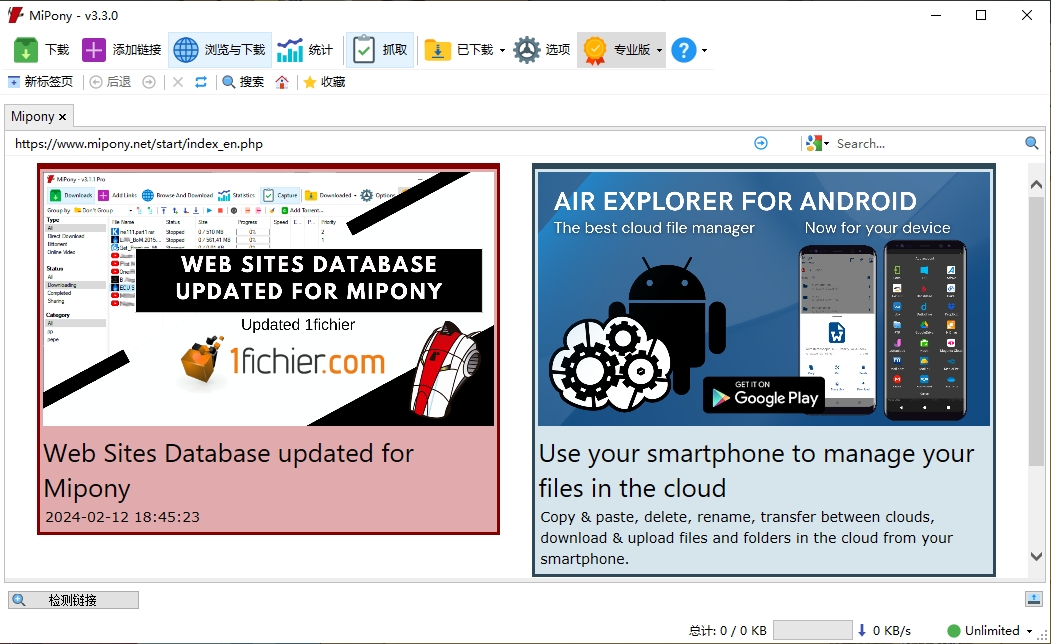Refresh the page with the reload icon

203,81
